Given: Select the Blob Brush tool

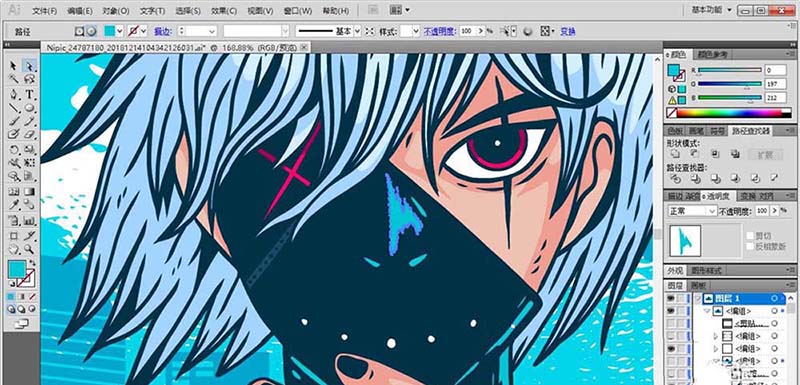Looking at the screenshot, I should pyautogui.click(x=14, y=135).
